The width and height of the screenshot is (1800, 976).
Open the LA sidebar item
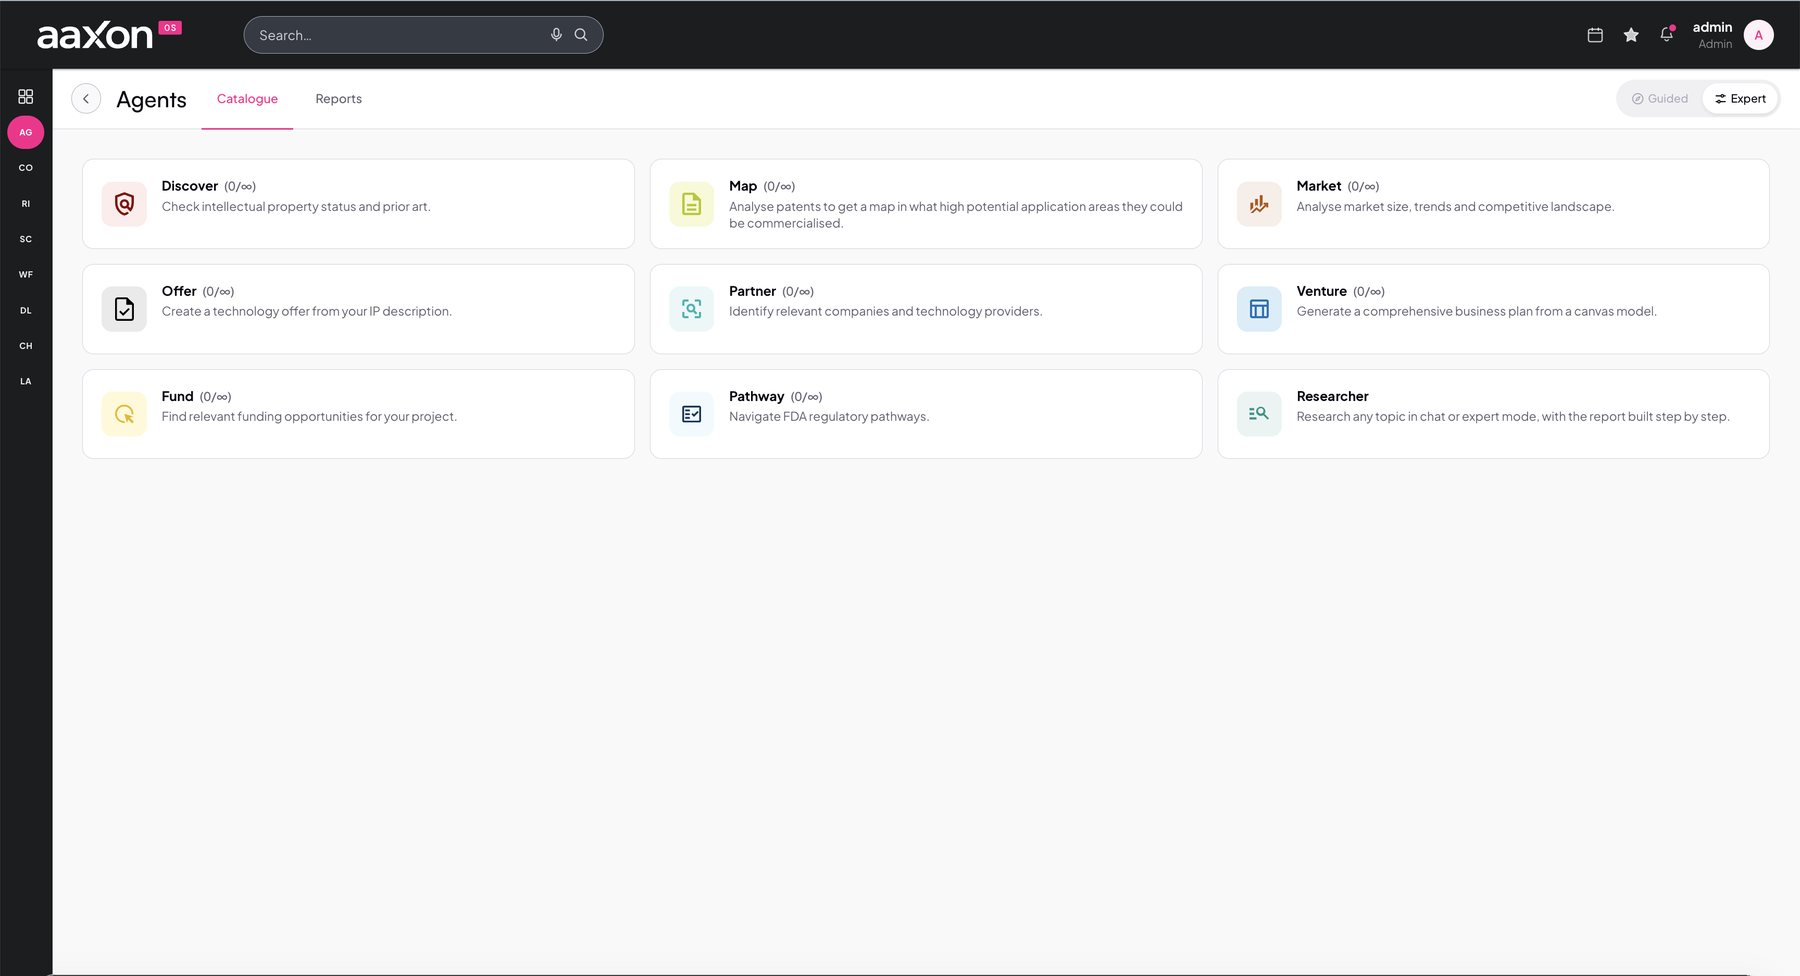click(x=26, y=382)
